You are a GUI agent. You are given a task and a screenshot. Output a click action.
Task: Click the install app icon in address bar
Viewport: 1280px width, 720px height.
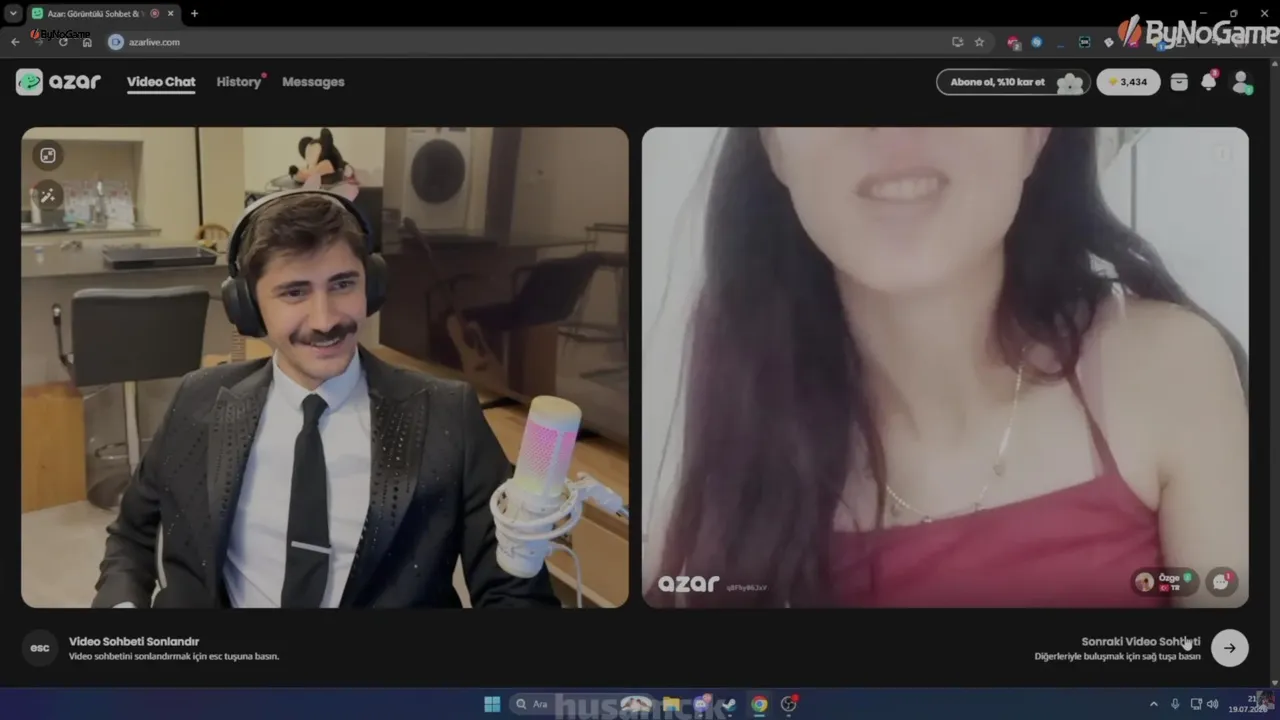[958, 42]
